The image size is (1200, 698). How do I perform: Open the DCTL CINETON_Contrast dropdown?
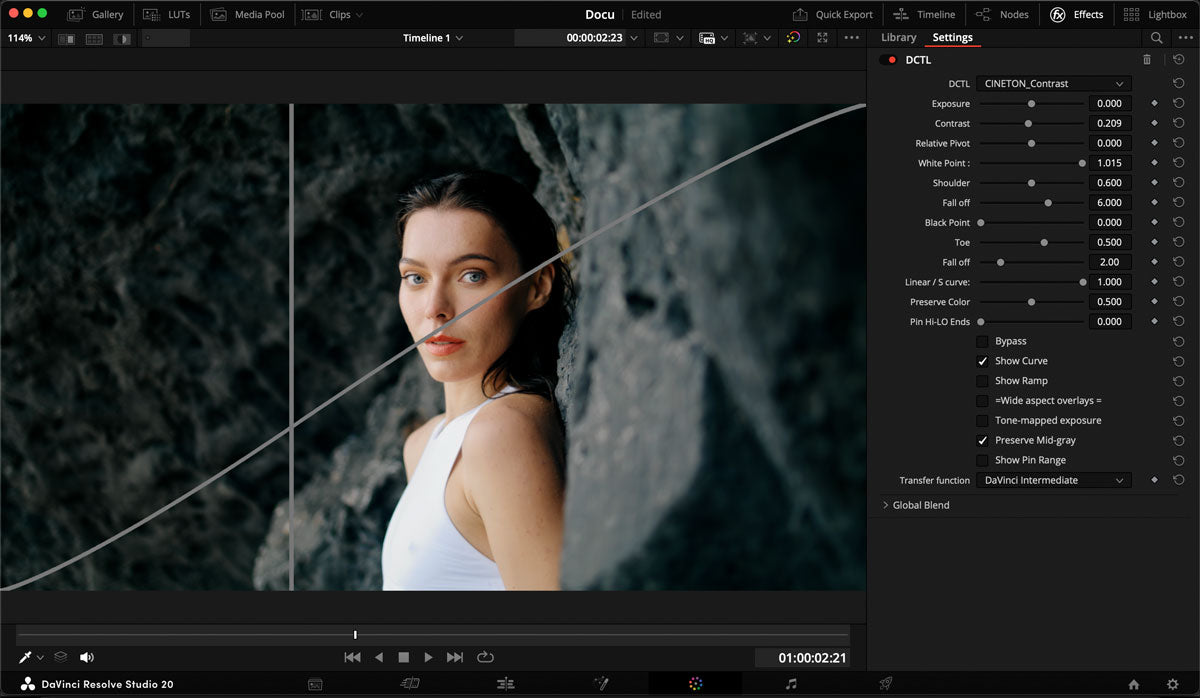click(1054, 84)
